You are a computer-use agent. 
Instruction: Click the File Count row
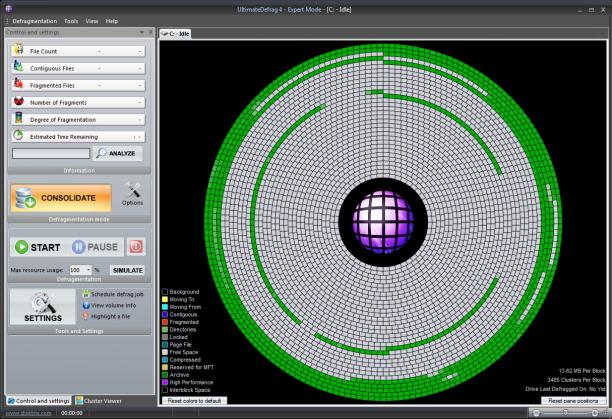[78, 51]
